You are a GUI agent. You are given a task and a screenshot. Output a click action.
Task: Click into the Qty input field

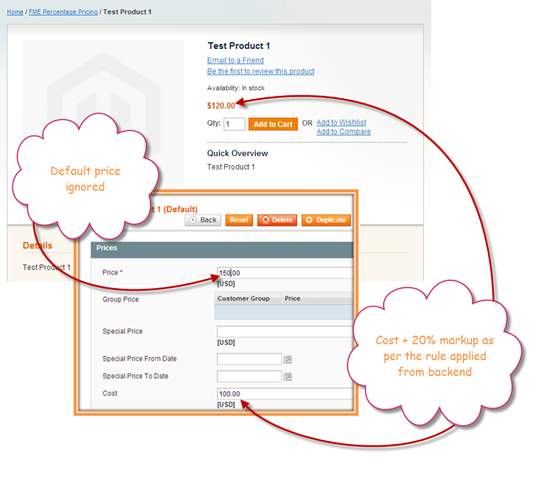point(234,124)
